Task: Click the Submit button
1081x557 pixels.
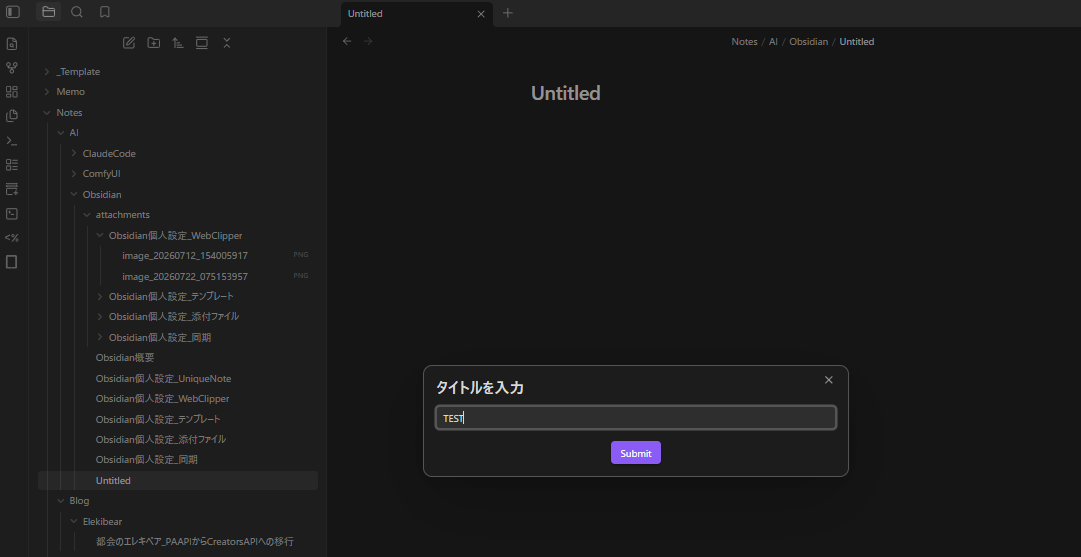Action: 636,453
